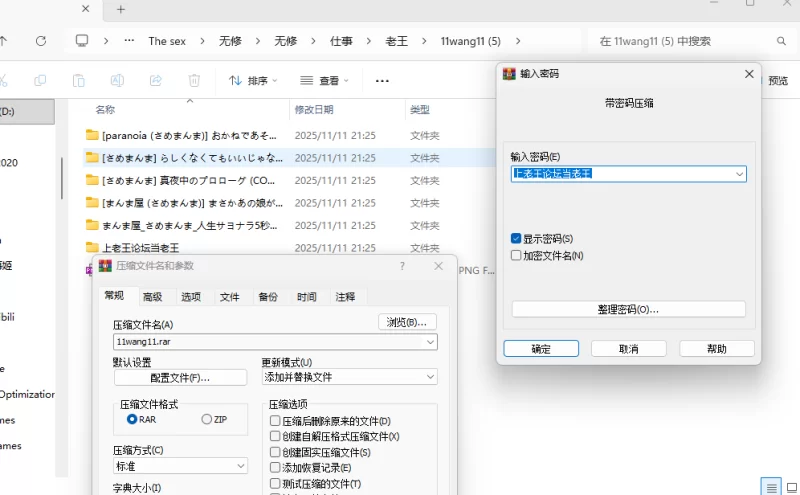Image resolution: width=800 pixels, height=495 pixels.
Task: Click the this-PC monitor icon in address bar
Action: tap(82, 41)
